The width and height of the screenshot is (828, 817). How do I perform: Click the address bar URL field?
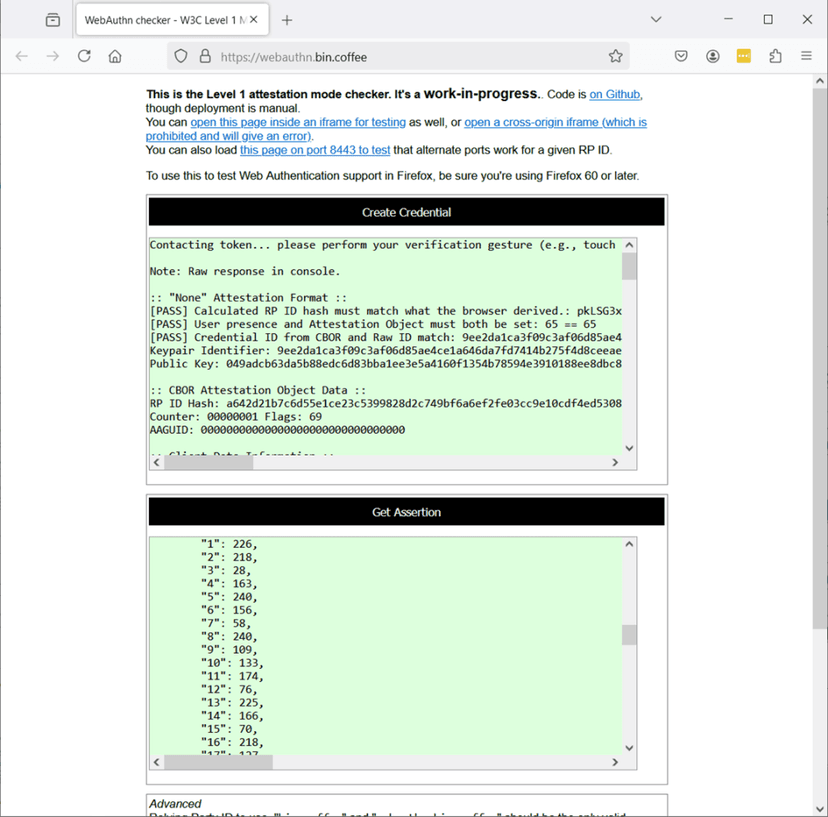point(400,57)
